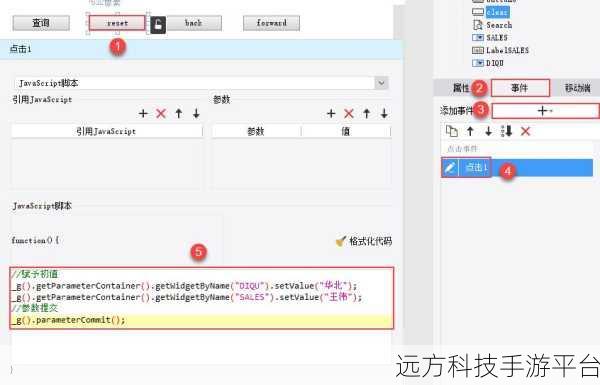Select LabelSALES in the widget tree
The width and height of the screenshot is (600, 385).
(x=507, y=50)
